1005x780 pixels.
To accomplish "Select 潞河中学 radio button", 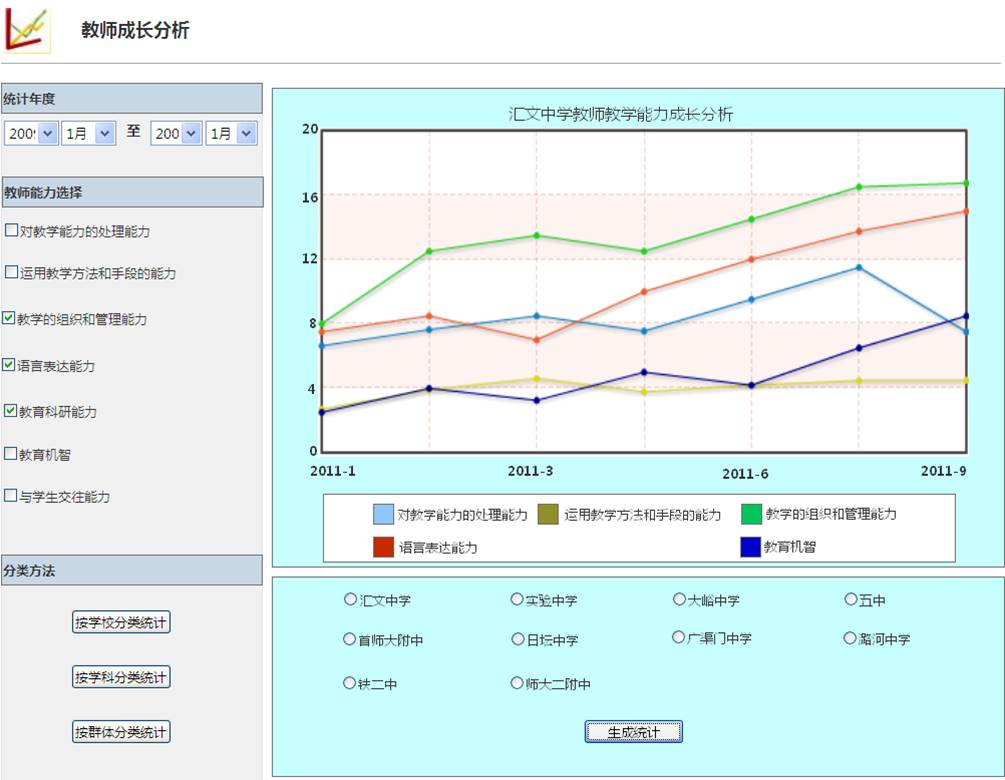I will (x=850, y=638).
